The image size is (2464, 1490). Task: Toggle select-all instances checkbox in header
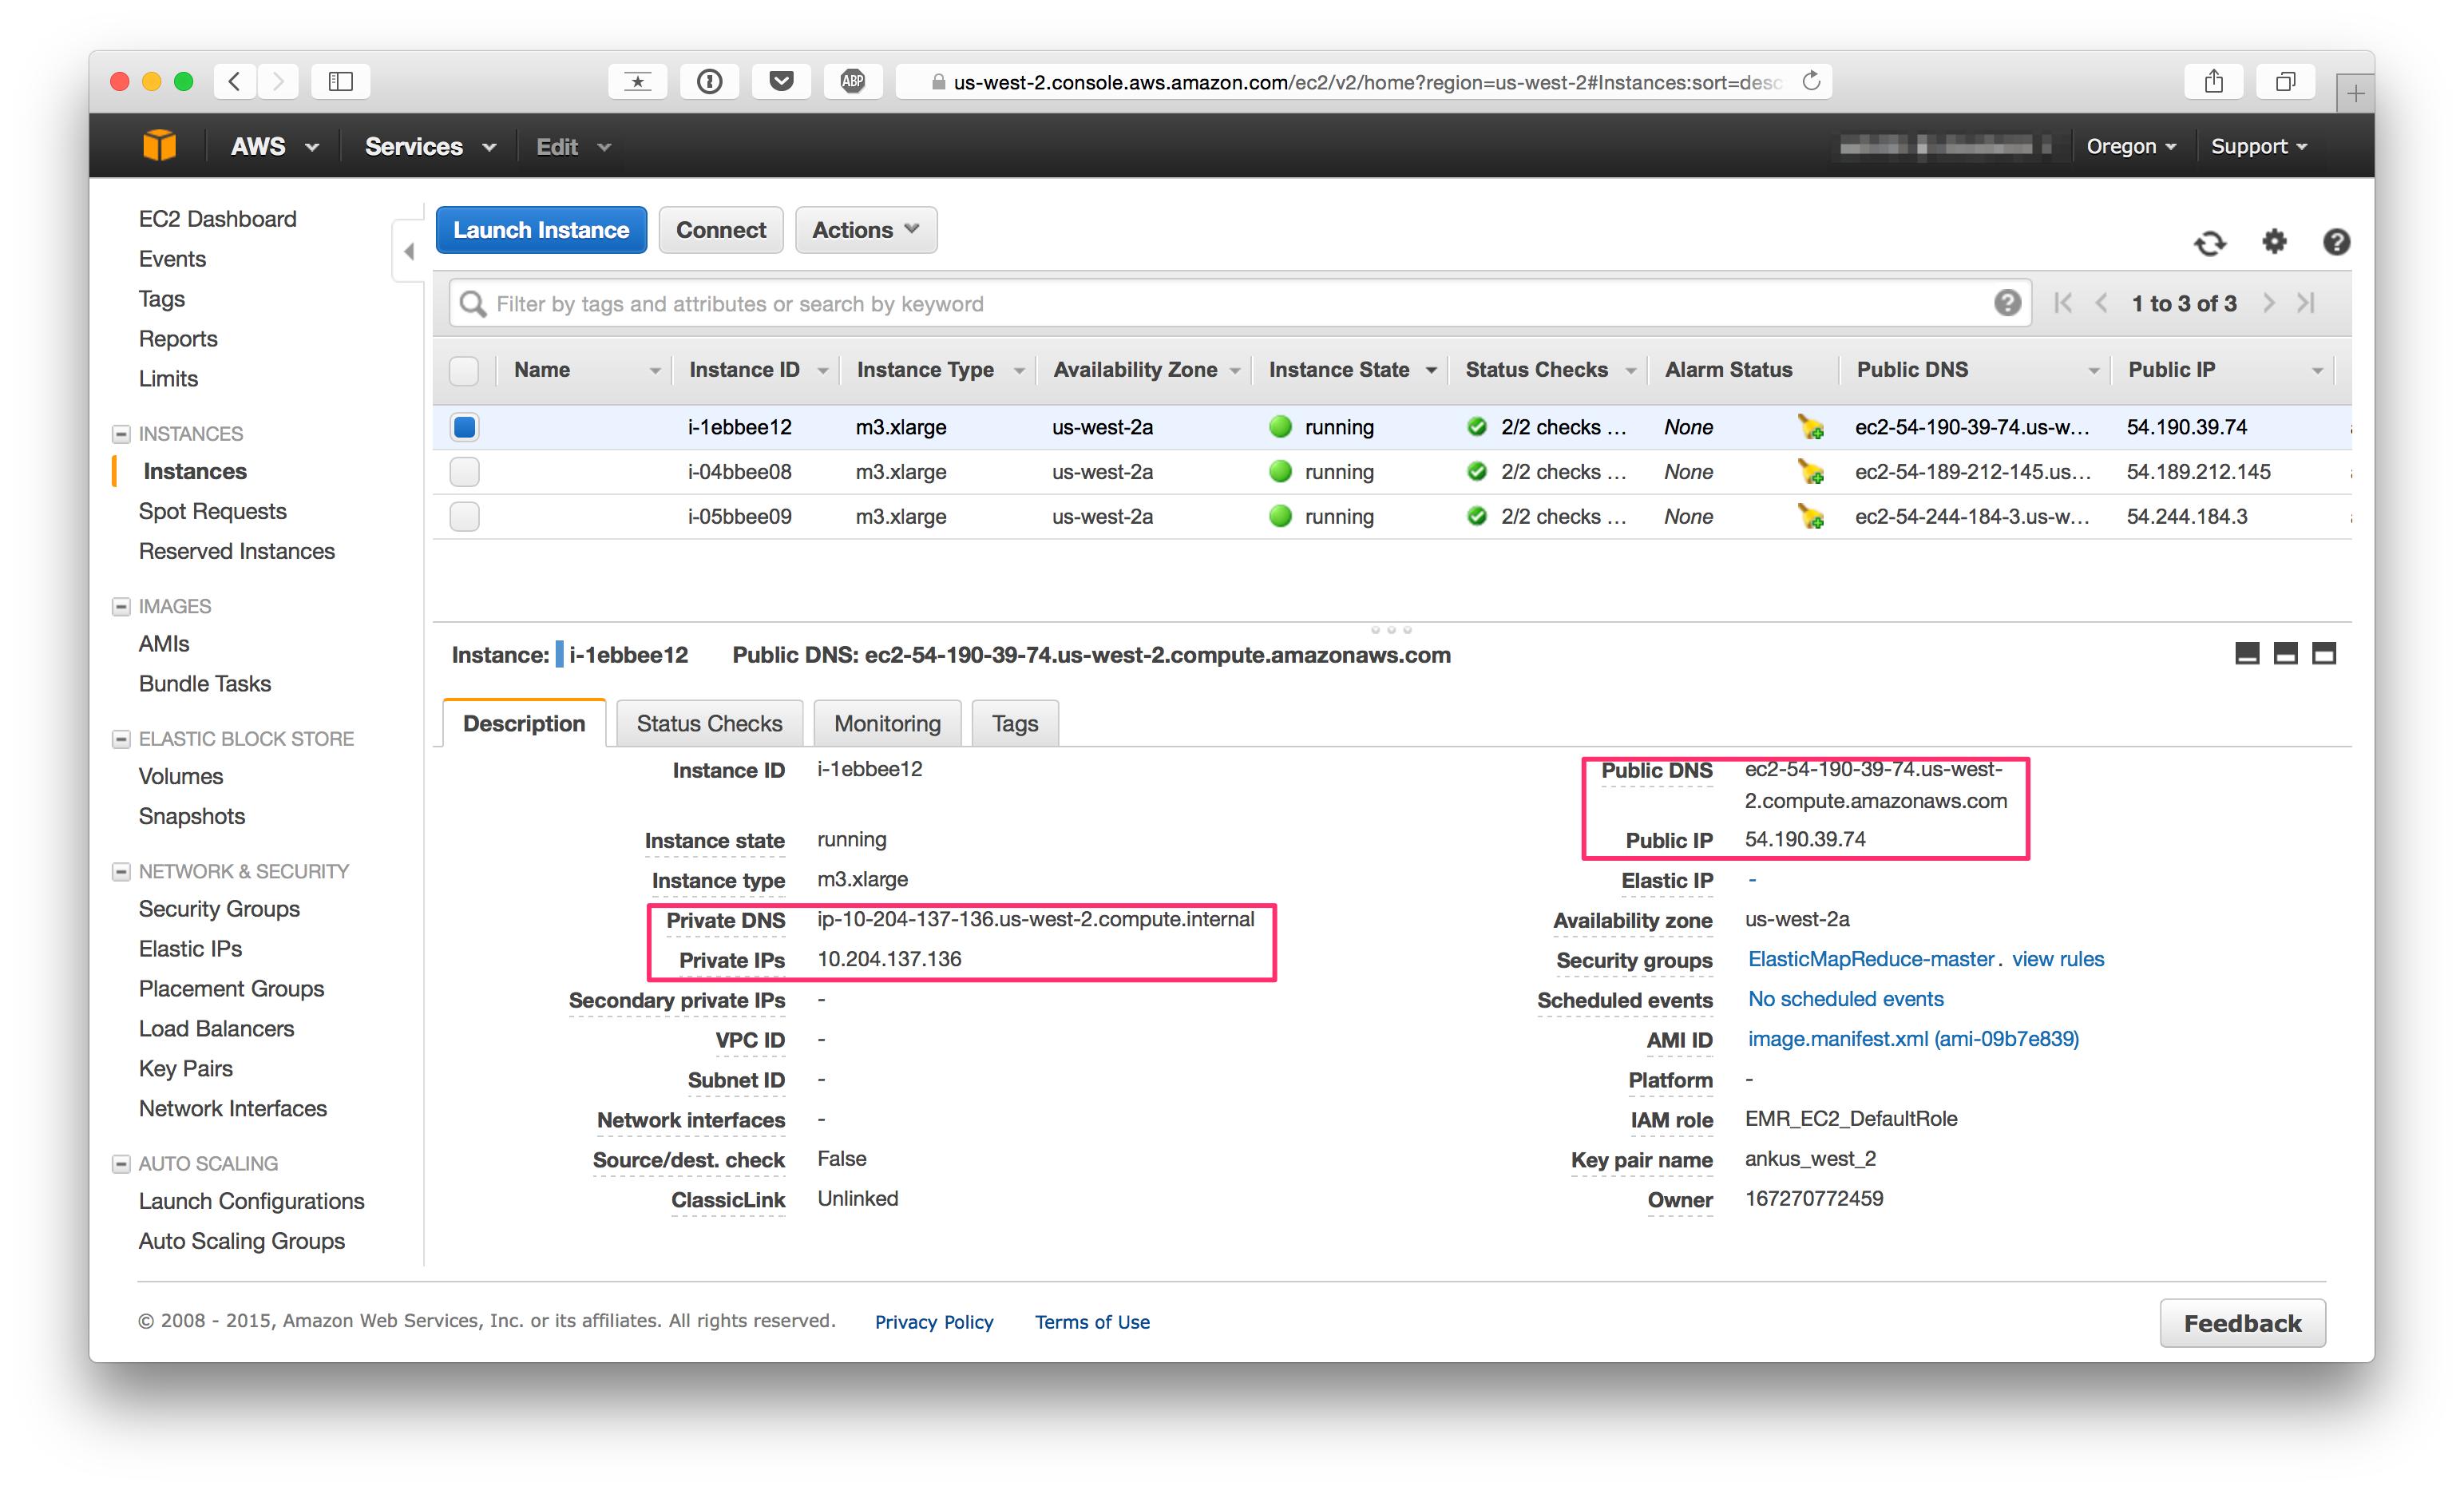[x=464, y=370]
